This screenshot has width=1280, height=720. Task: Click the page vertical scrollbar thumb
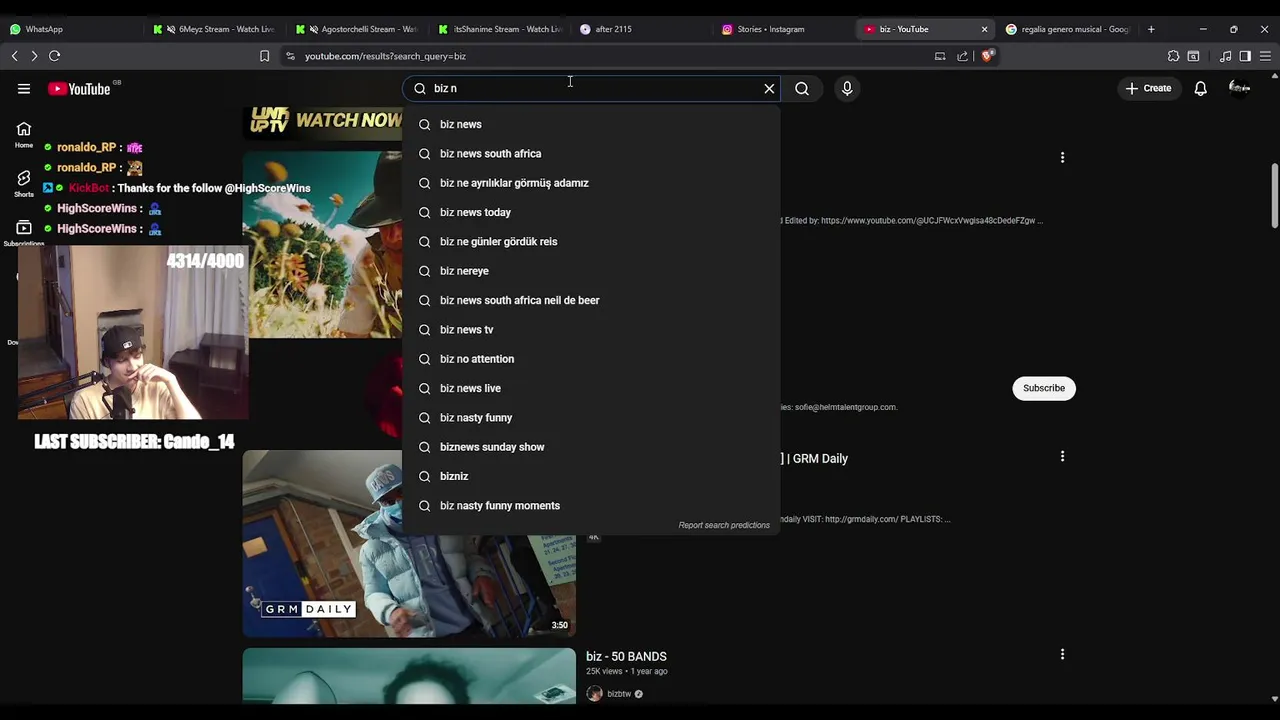pos(1274,195)
